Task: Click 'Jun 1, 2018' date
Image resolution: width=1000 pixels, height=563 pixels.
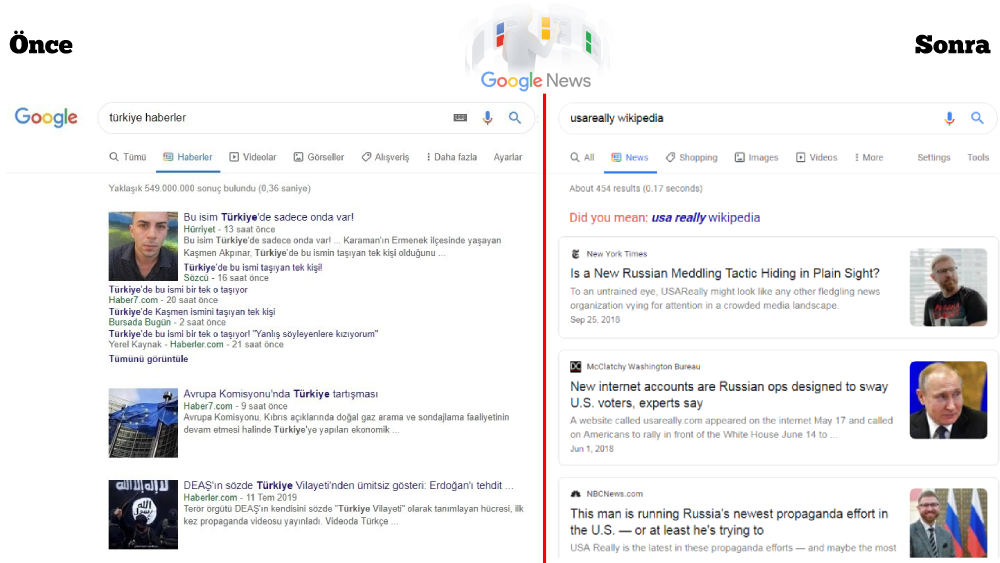Action: 591,449
